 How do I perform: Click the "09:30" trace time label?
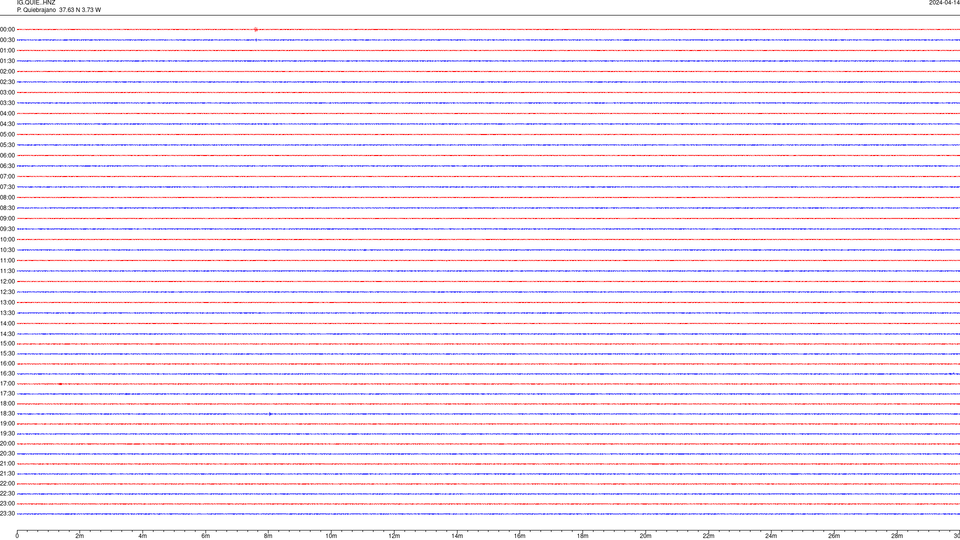[7, 229]
